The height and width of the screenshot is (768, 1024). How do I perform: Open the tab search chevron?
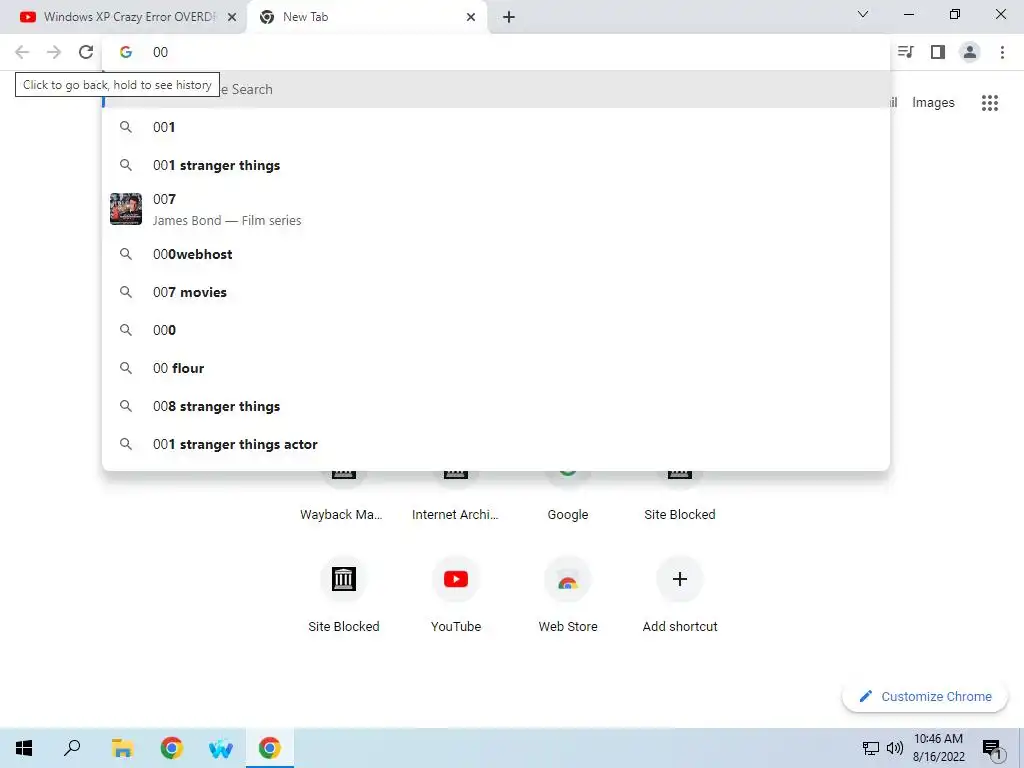click(x=863, y=14)
